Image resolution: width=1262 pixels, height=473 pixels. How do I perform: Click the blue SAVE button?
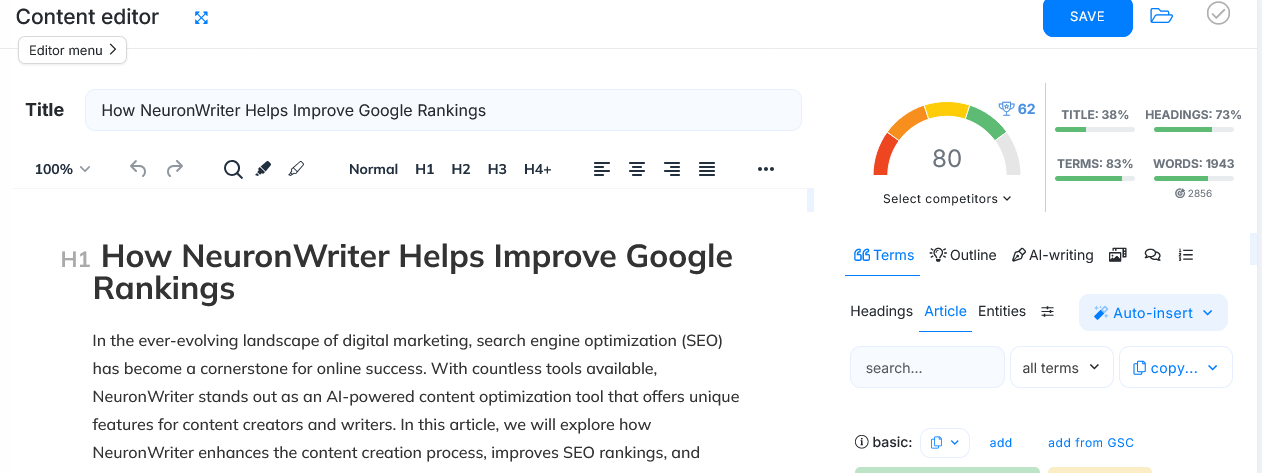pos(1087,17)
